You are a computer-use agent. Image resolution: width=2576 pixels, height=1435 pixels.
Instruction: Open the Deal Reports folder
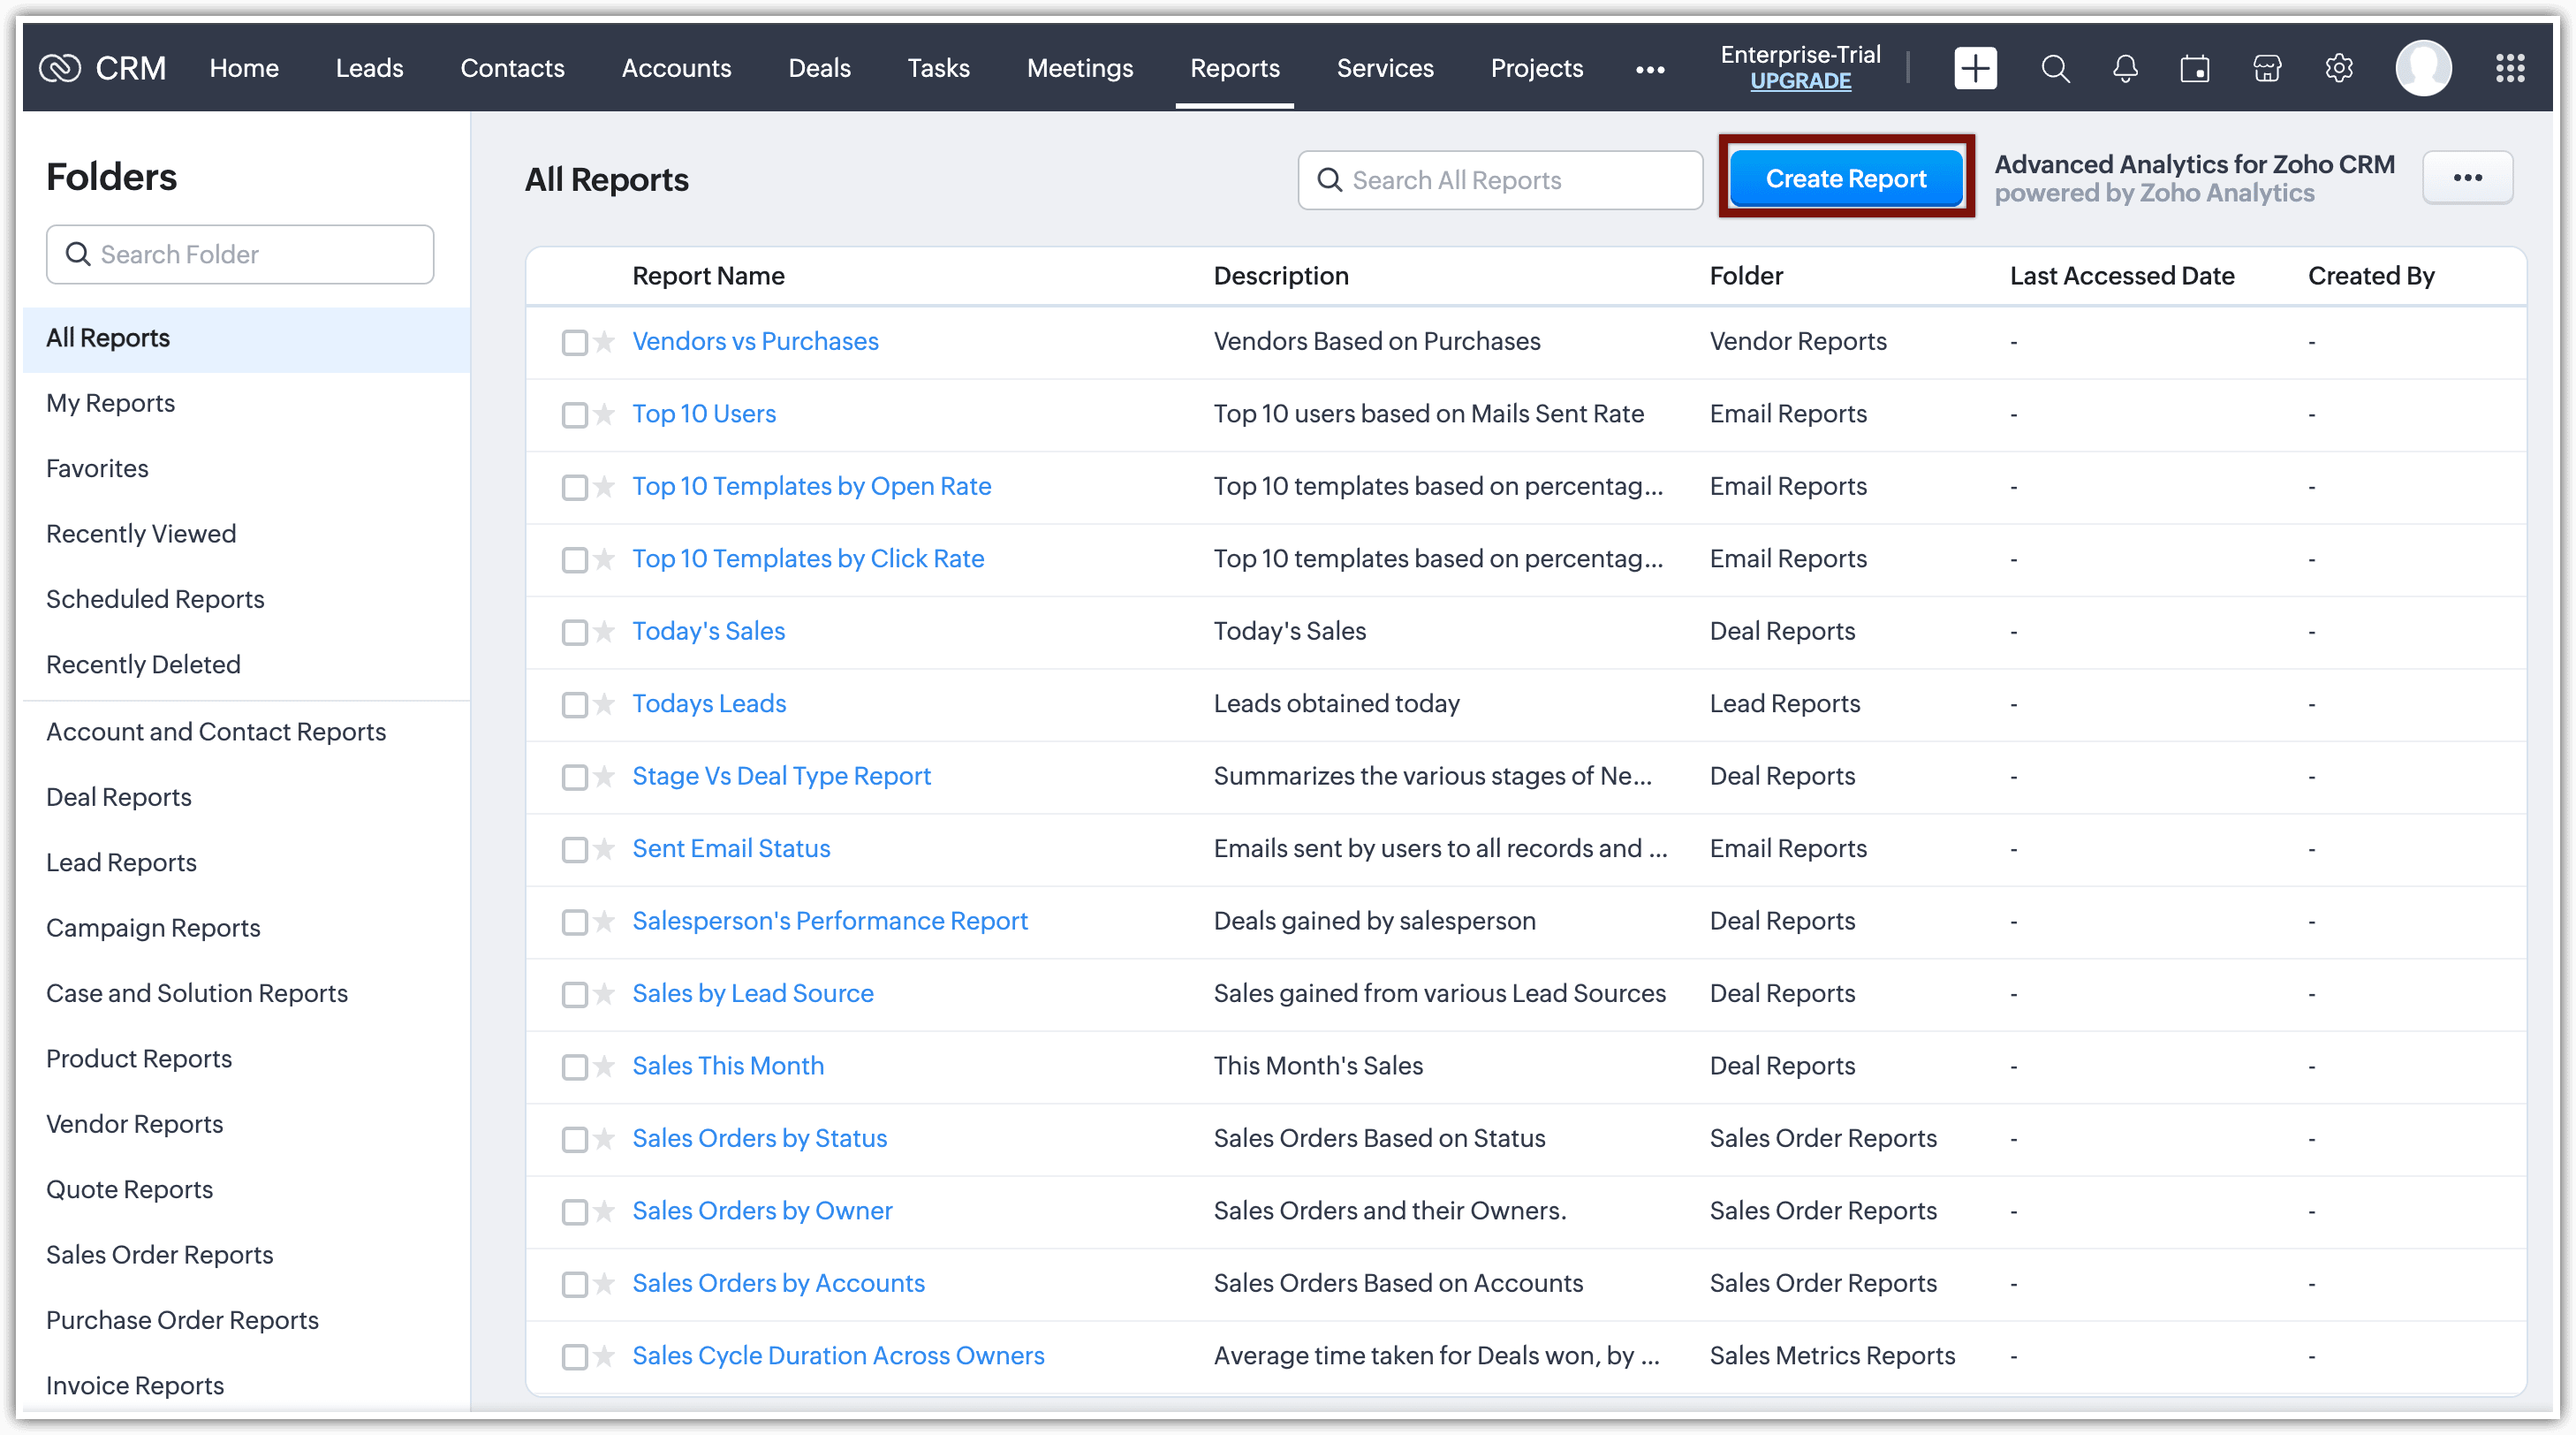coord(119,797)
